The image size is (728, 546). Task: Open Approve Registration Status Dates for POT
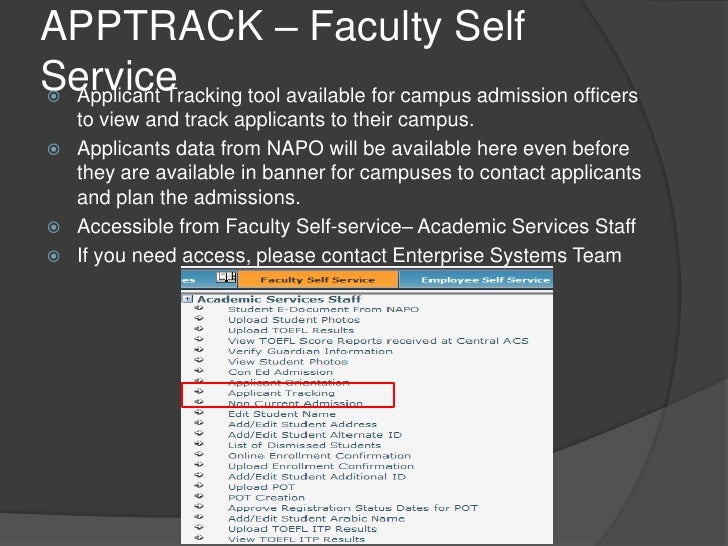pos(353,508)
